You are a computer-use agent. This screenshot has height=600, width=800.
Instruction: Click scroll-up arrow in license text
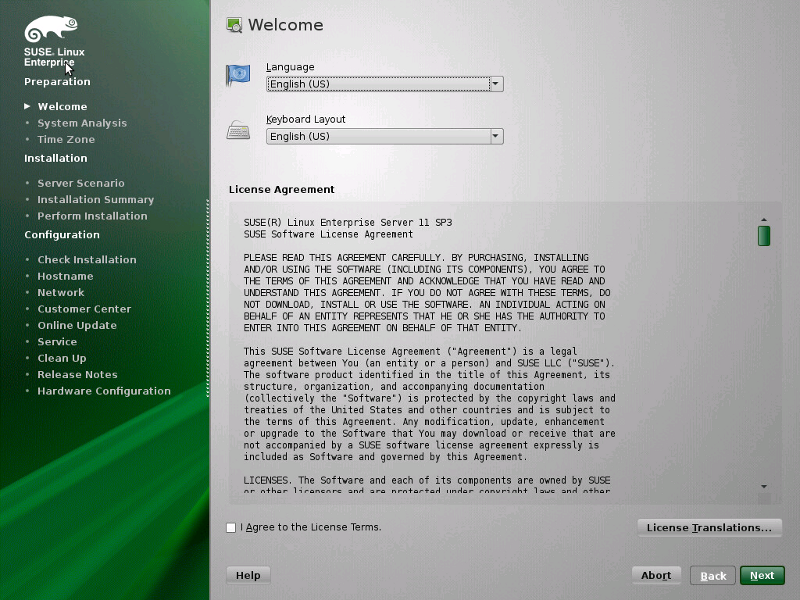764,219
